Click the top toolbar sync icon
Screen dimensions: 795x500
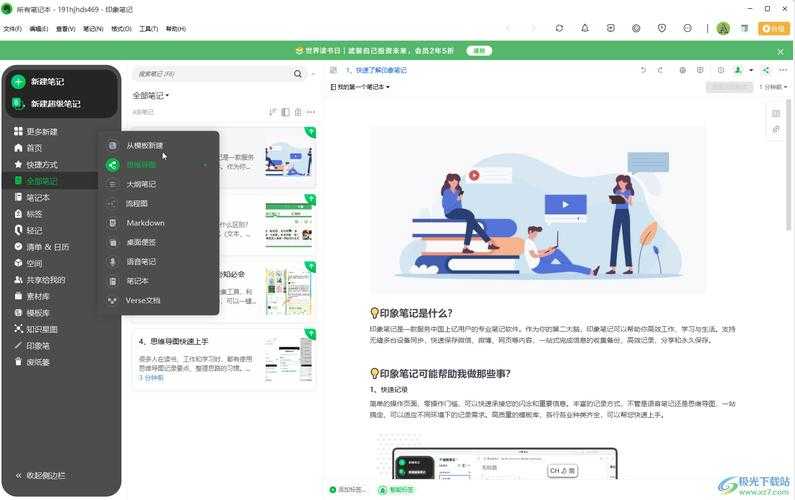[559, 28]
